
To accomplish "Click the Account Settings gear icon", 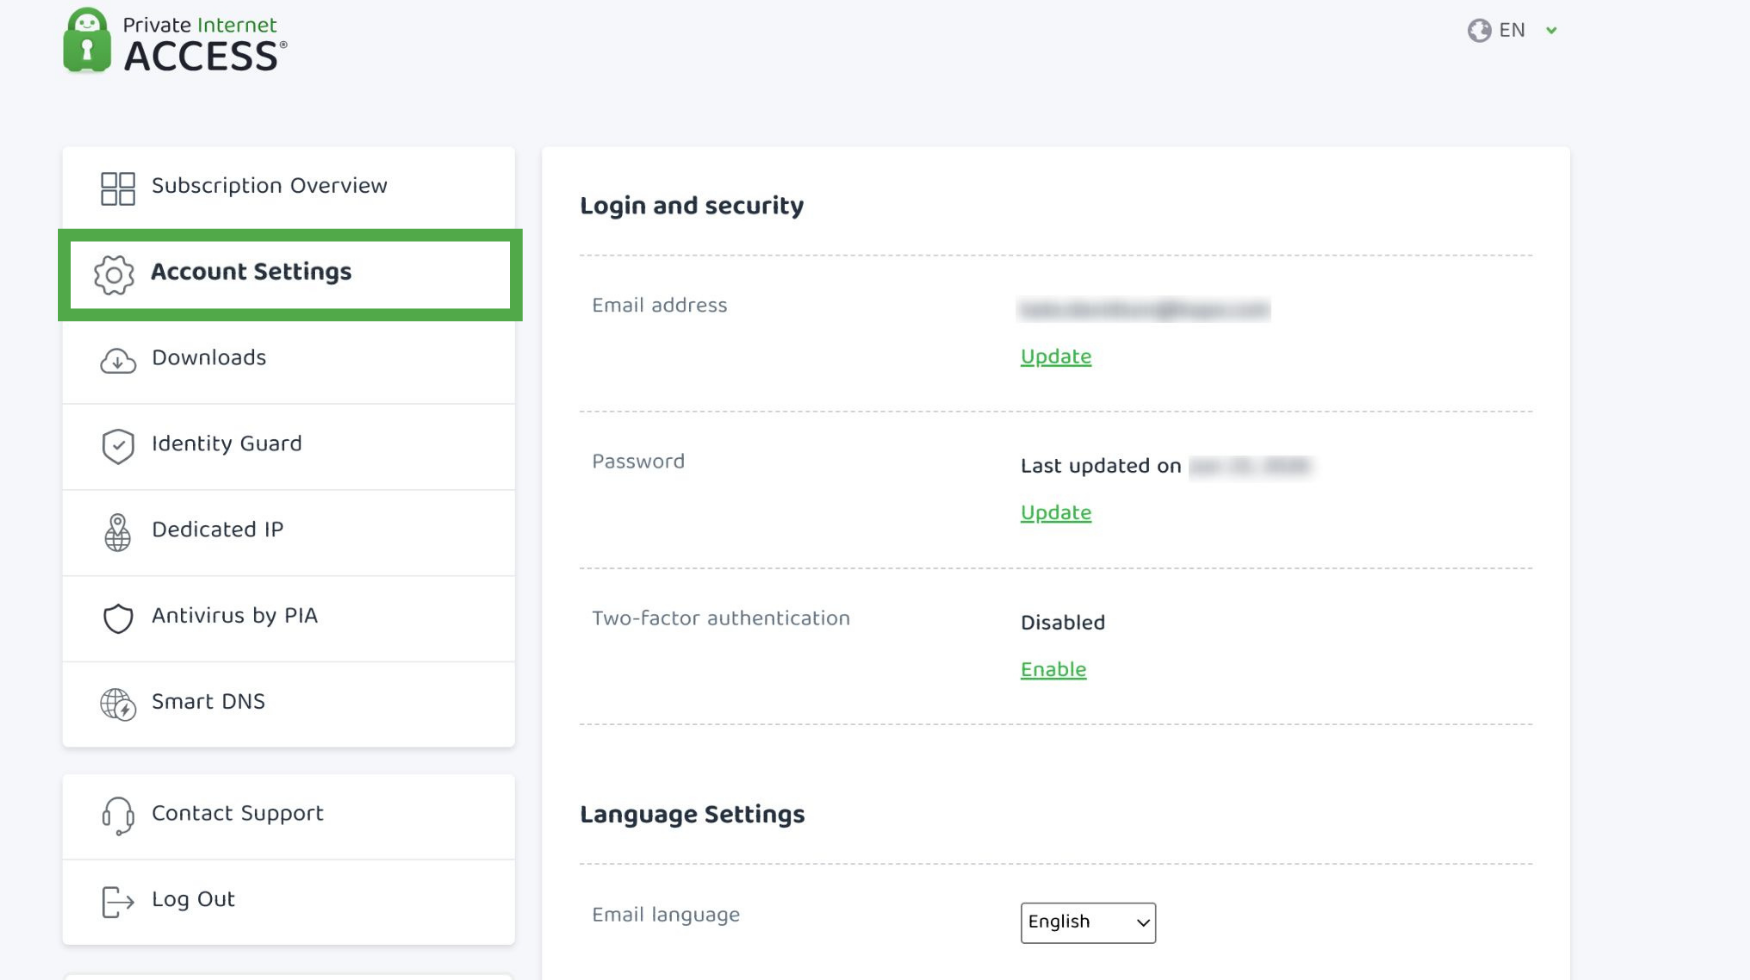I will [114, 274].
